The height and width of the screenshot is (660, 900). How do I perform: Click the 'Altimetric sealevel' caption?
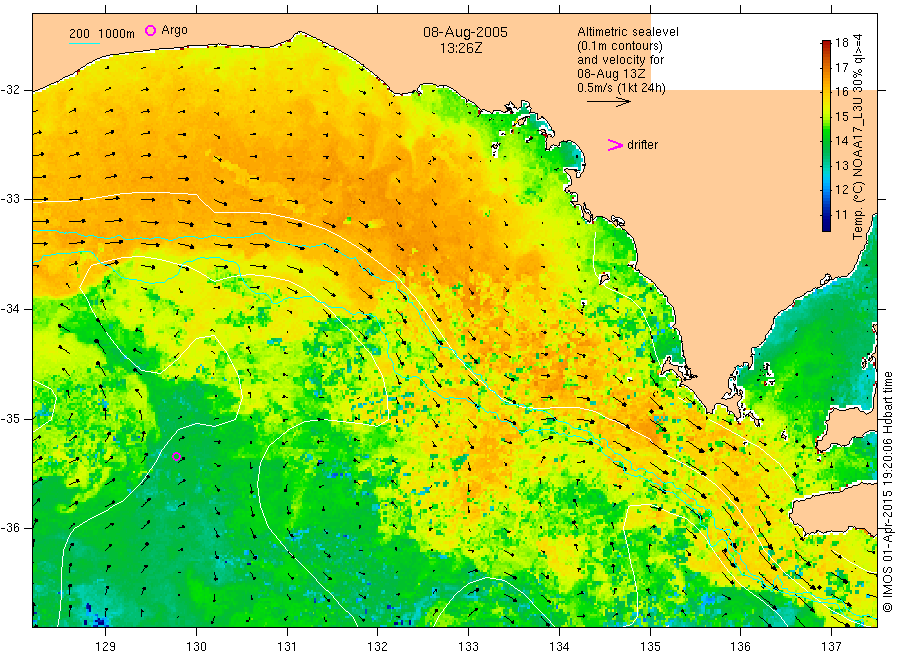click(x=628, y=32)
